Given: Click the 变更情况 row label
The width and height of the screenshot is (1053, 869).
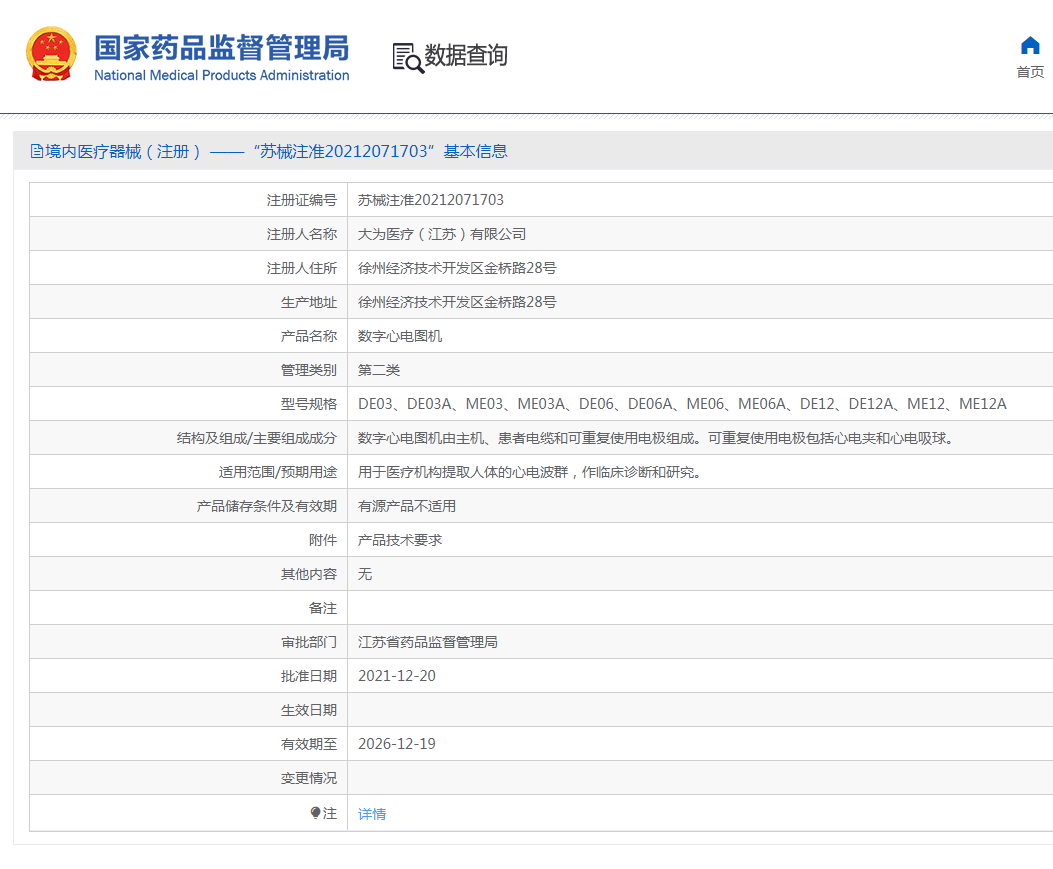Looking at the screenshot, I should 309,778.
